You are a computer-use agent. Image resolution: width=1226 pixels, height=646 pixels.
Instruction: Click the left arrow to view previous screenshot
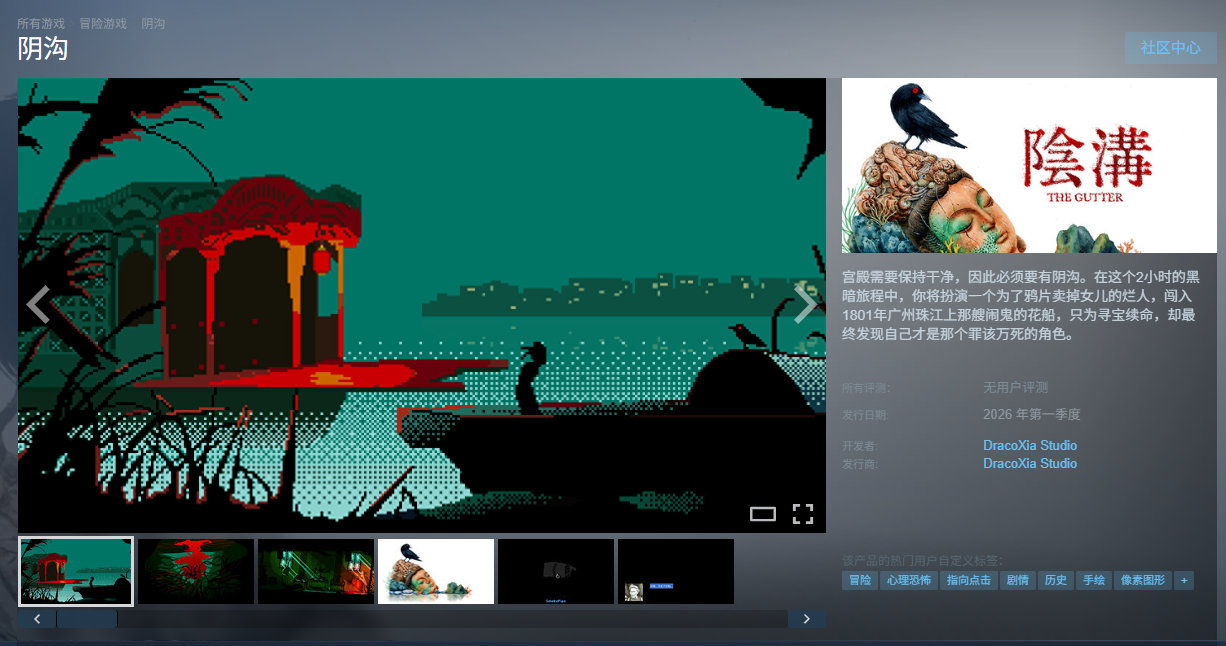38,305
